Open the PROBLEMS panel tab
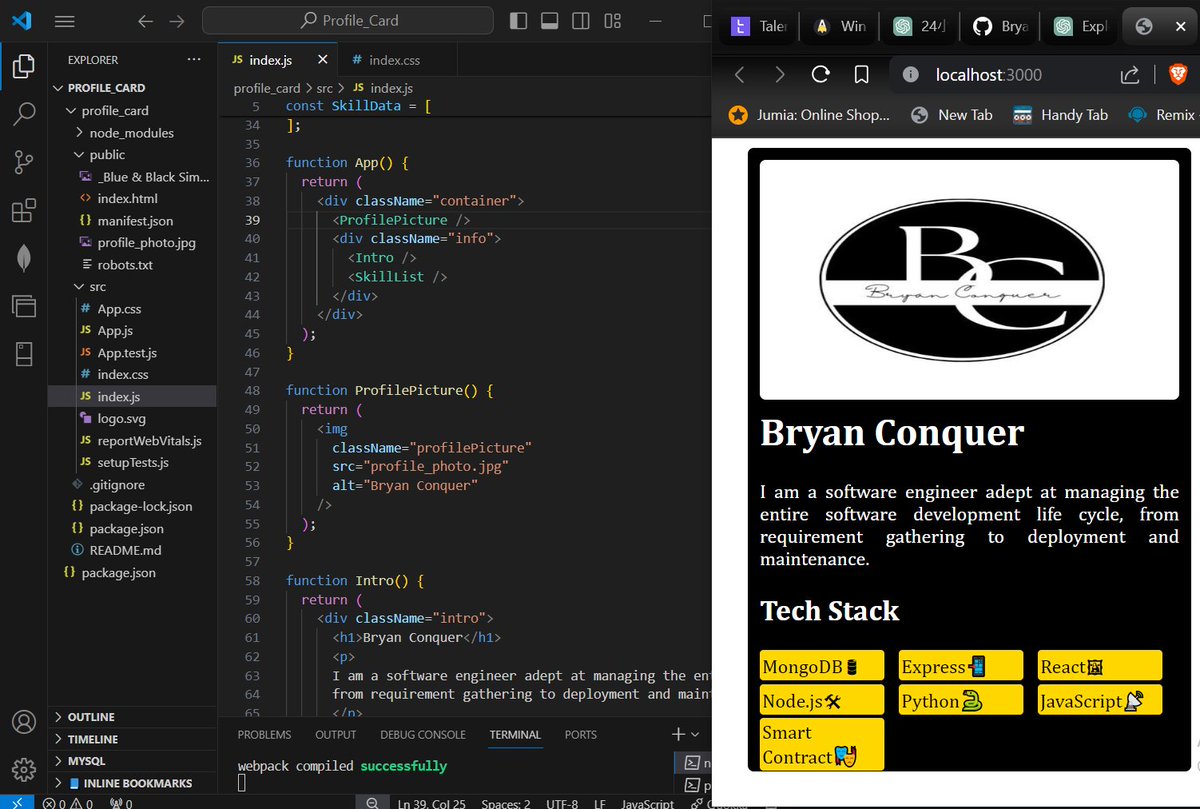 264,734
